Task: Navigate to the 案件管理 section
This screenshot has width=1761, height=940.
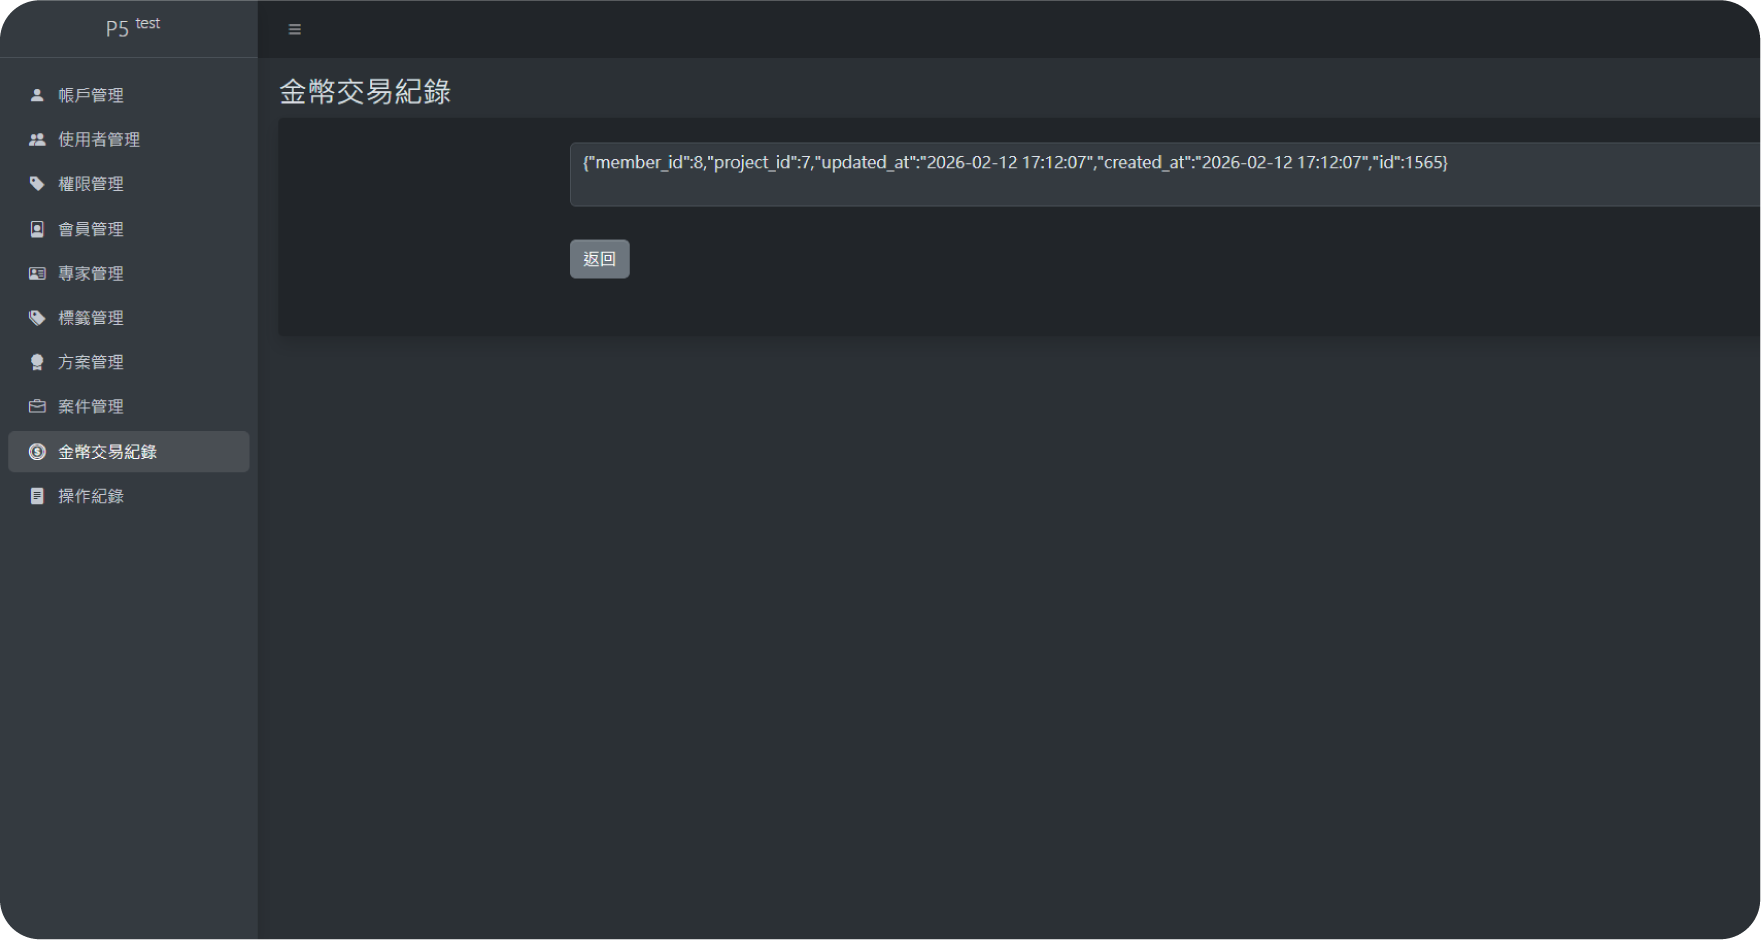Action: [x=91, y=407]
